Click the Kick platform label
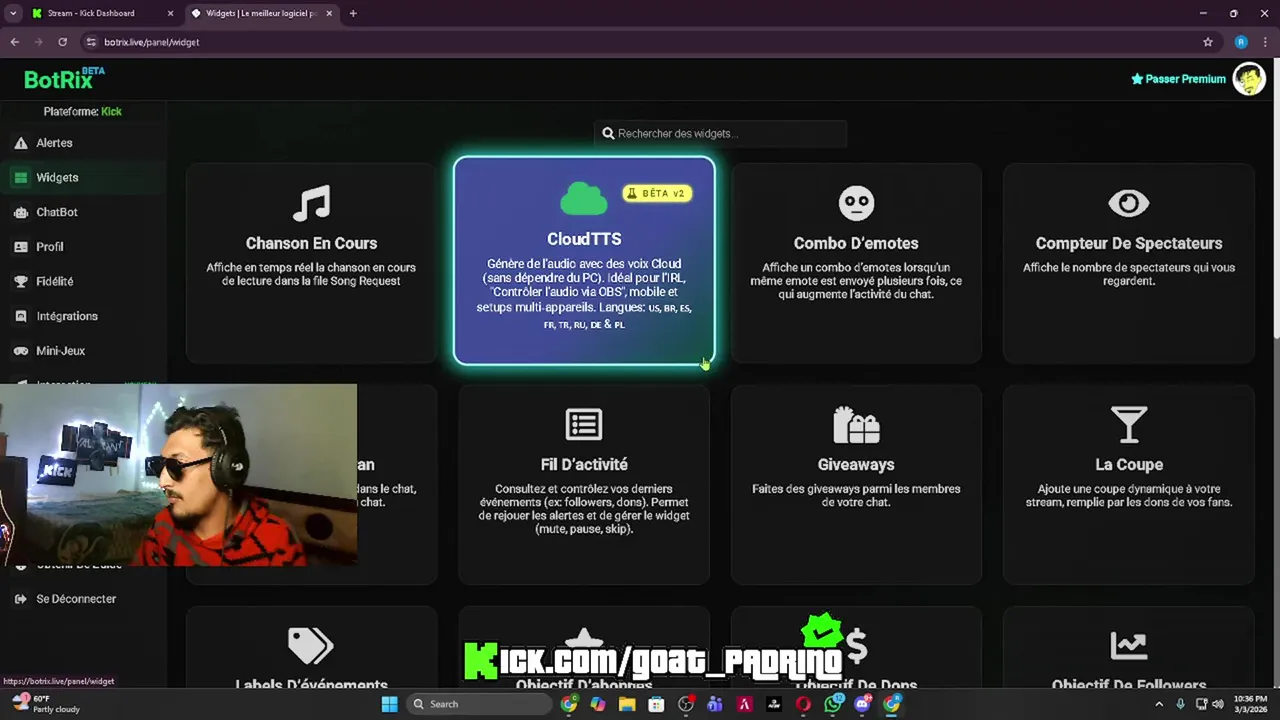Image resolution: width=1280 pixels, height=720 pixels. point(111,111)
